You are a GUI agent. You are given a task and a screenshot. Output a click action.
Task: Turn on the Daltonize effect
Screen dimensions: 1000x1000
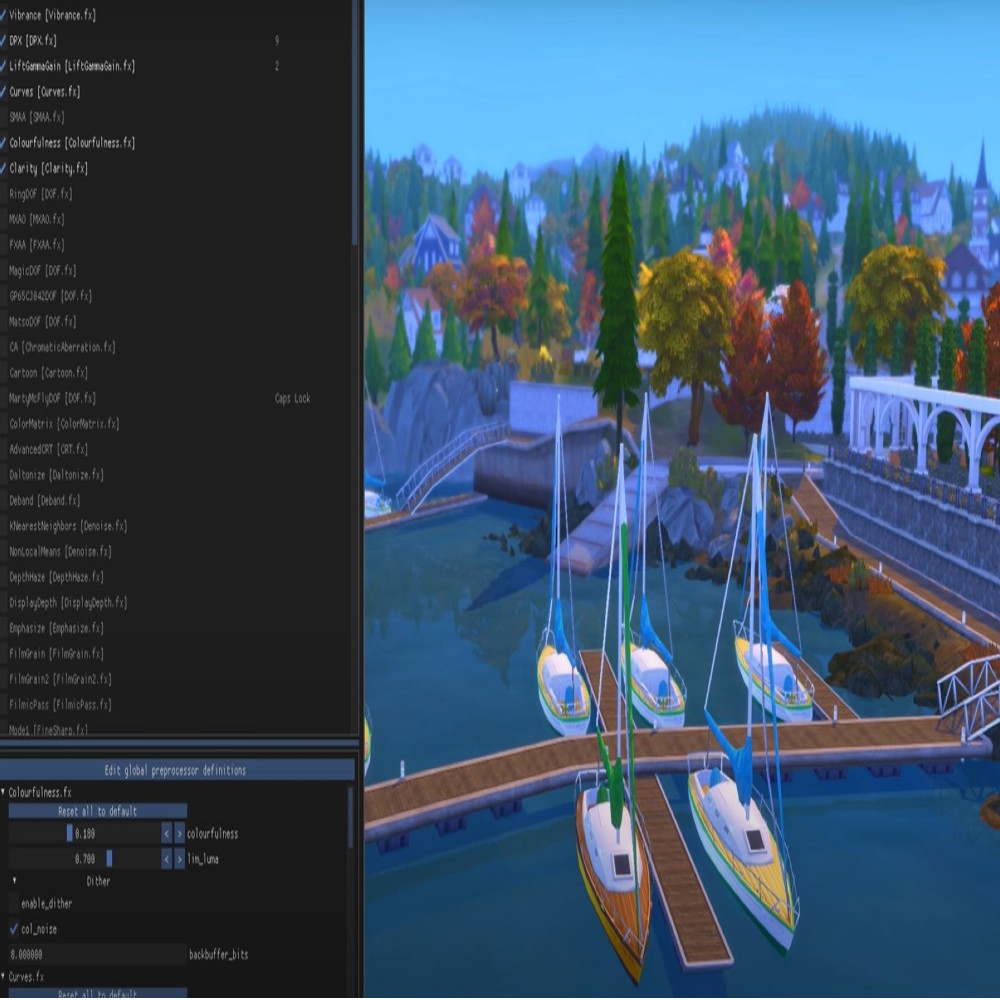pos(3,474)
